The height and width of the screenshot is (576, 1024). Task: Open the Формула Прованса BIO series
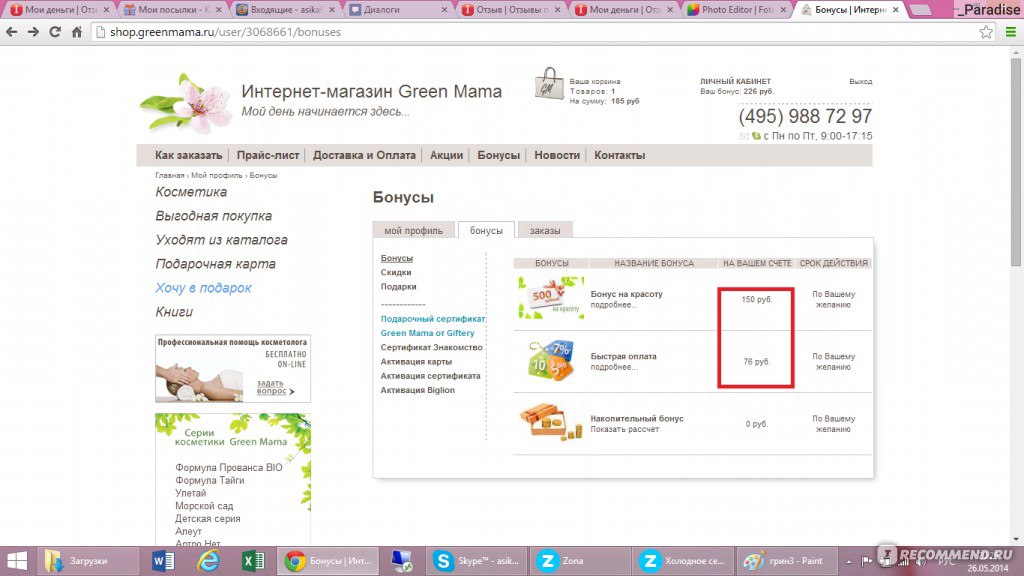pos(229,468)
